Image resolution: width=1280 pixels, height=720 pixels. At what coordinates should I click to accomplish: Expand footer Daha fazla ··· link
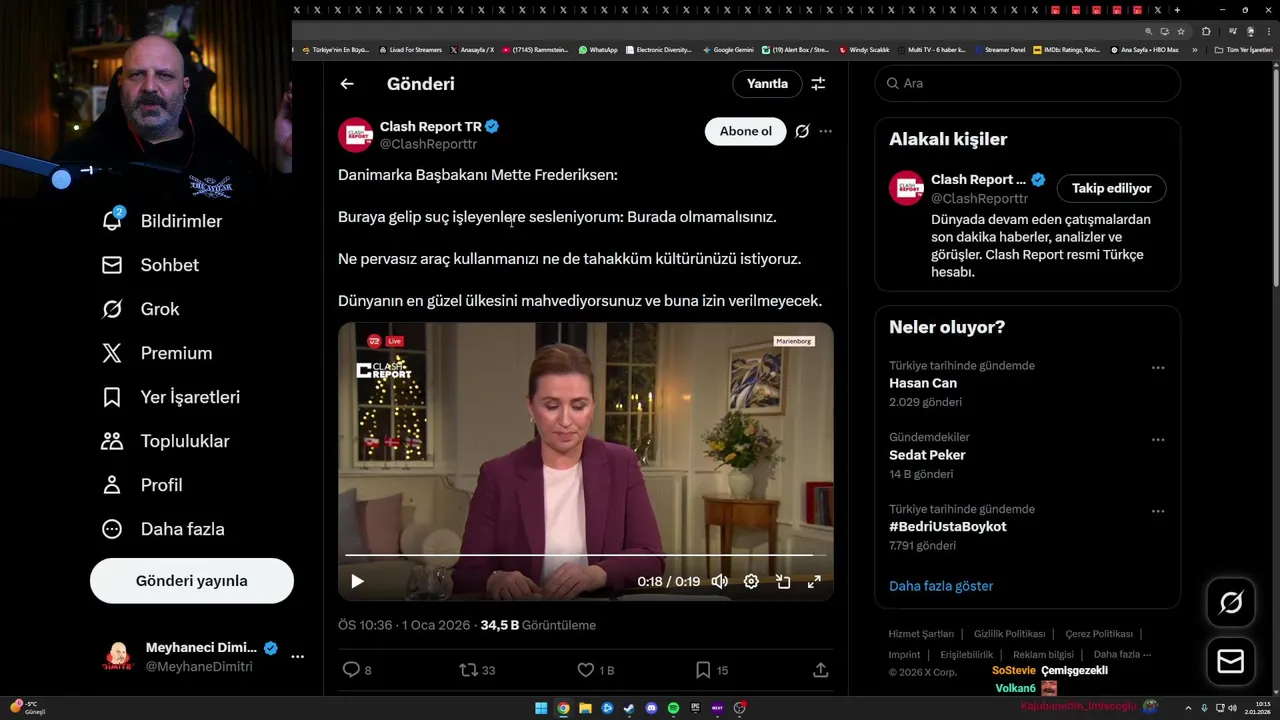point(1122,654)
